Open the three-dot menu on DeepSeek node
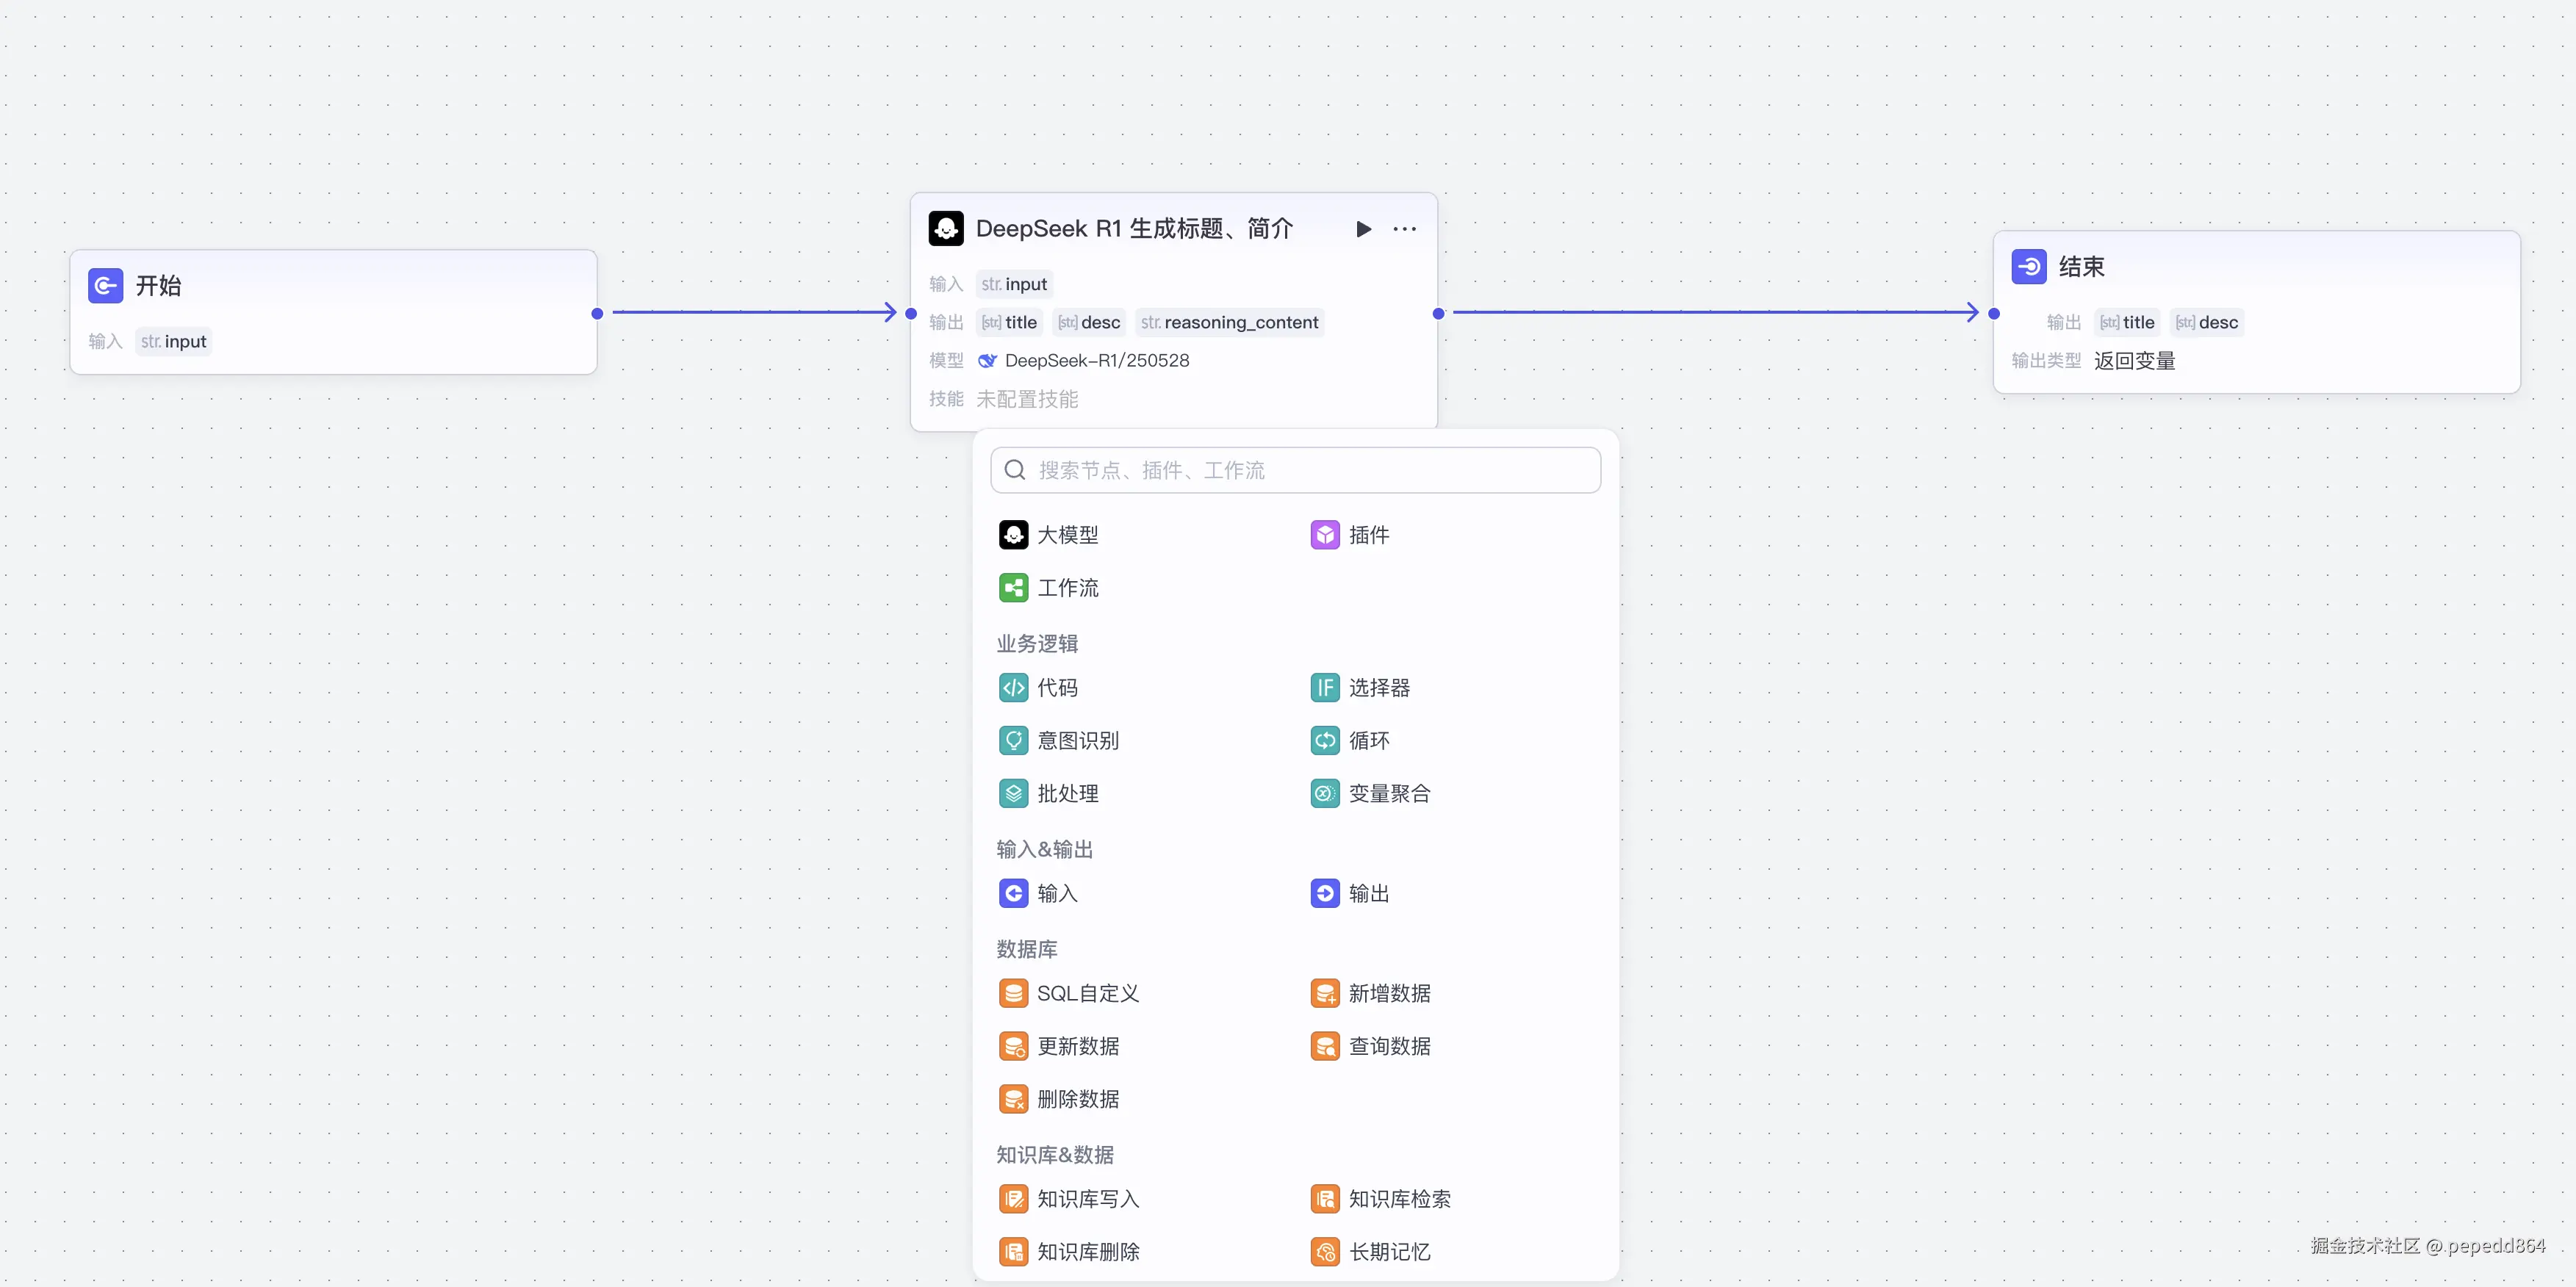This screenshot has height=1287, width=2576. point(1404,229)
